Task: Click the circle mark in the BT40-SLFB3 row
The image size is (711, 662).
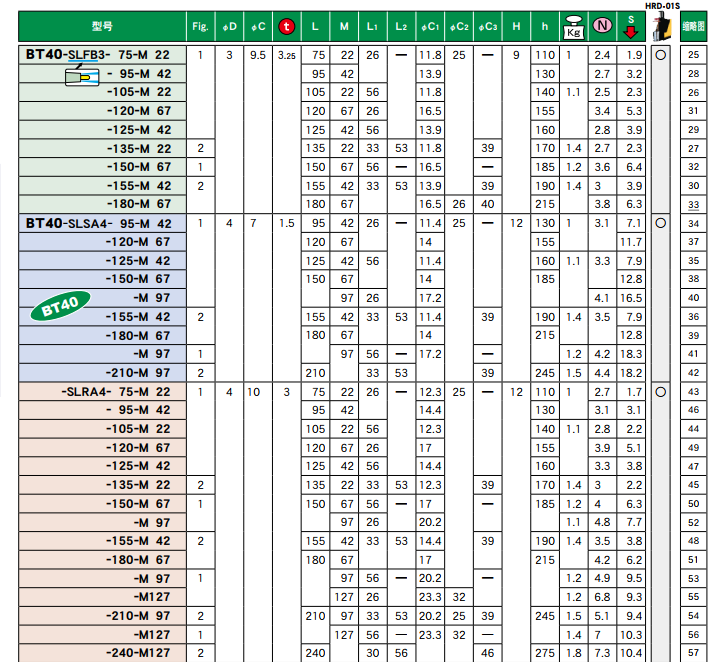Action: click(661, 55)
